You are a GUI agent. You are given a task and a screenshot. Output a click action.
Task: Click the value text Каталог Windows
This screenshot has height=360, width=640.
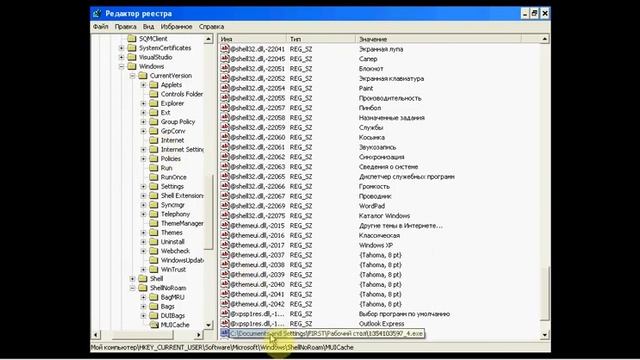[x=384, y=216]
